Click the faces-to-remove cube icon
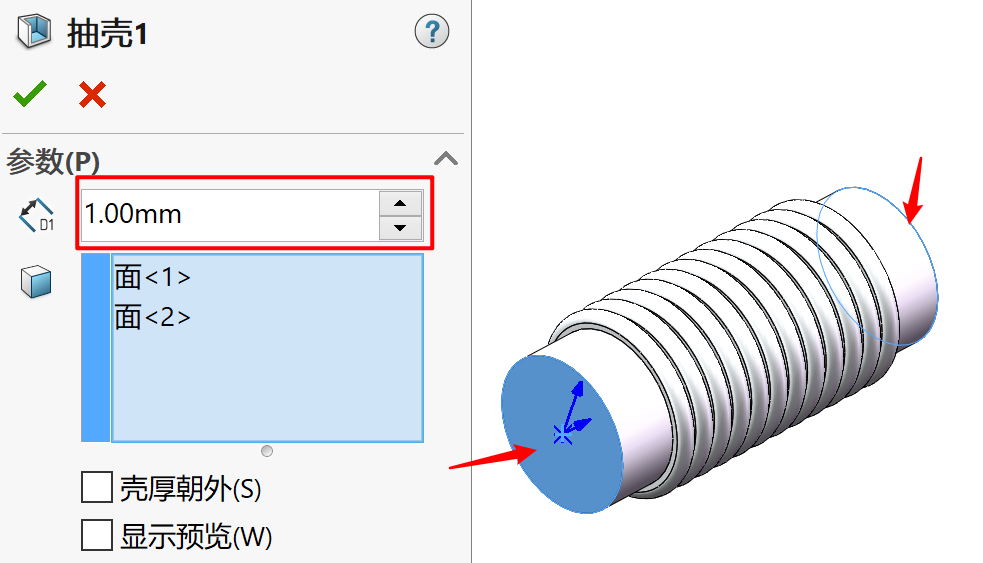 (x=36, y=282)
